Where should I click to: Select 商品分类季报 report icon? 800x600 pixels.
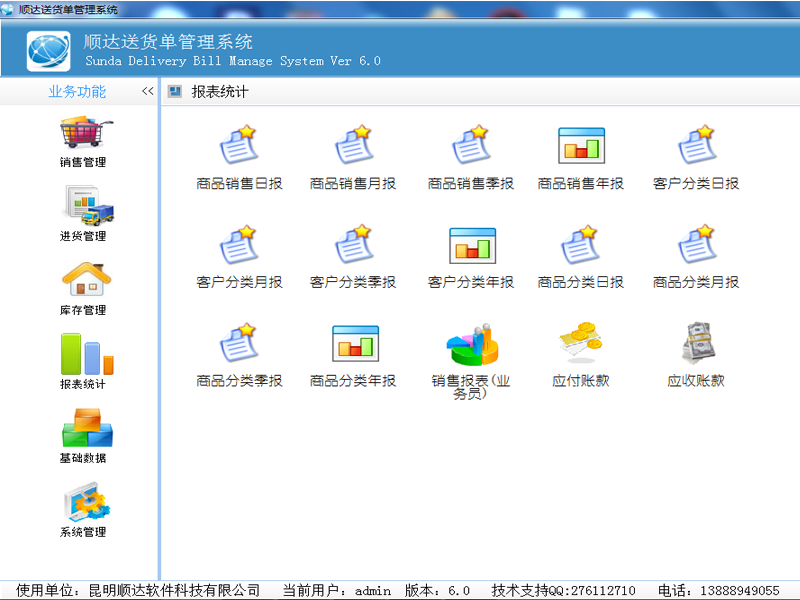[239, 344]
